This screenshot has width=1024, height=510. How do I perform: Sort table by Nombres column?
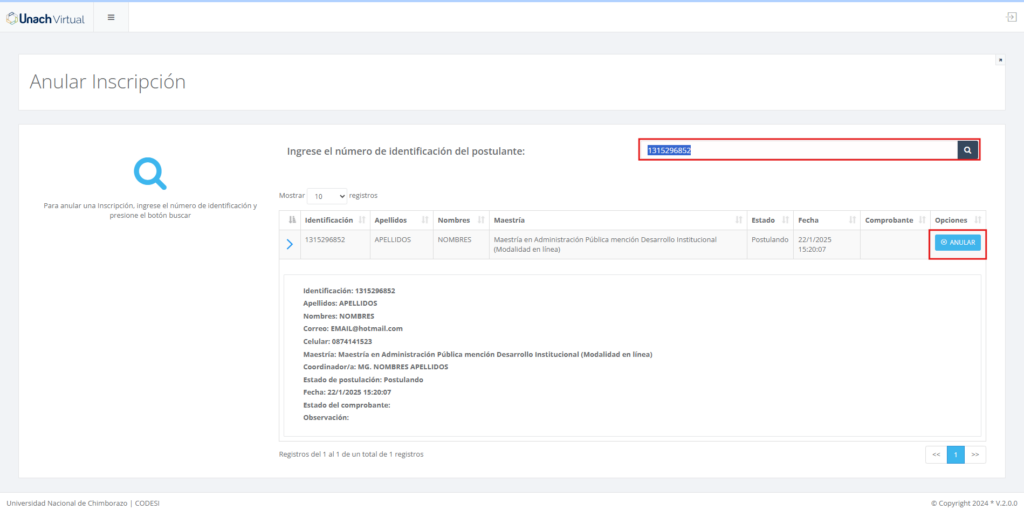(x=460, y=220)
